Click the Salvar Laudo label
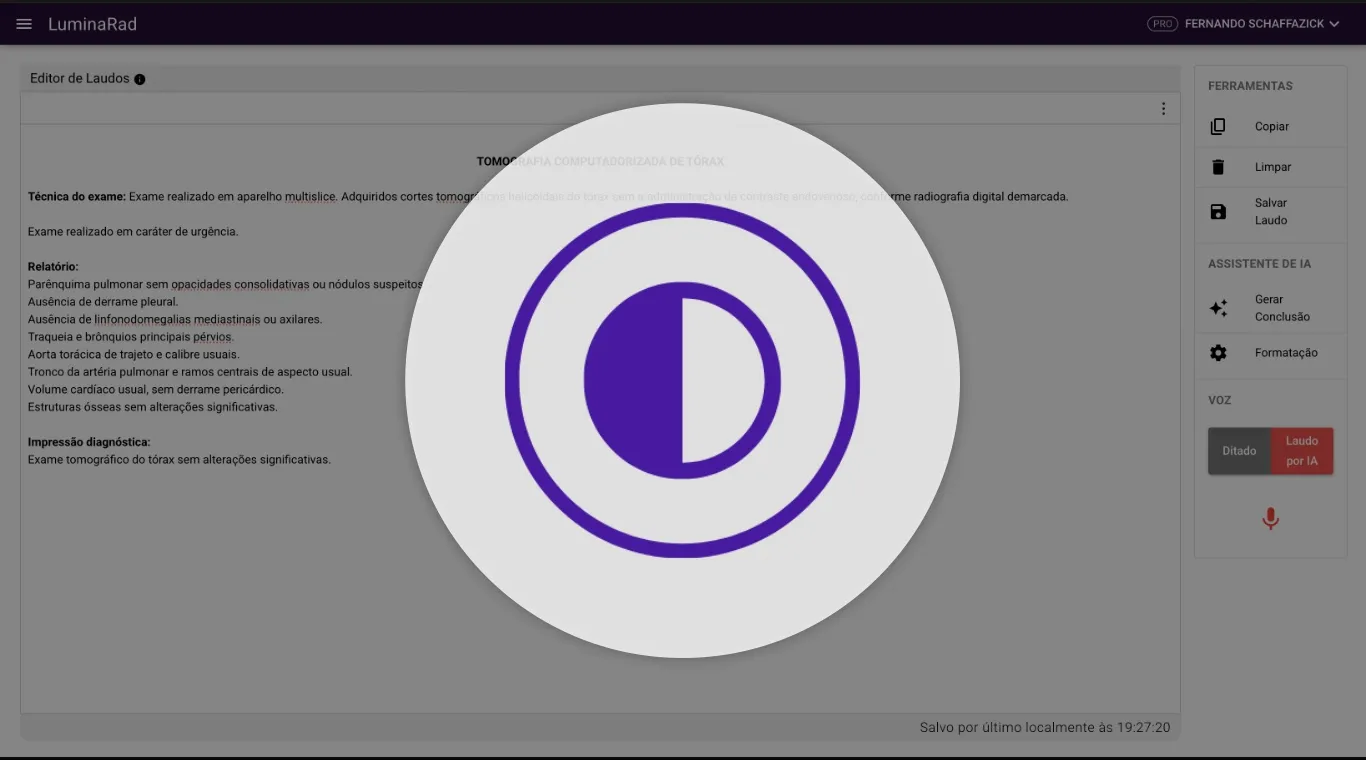The image size is (1366, 760). 1271,212
